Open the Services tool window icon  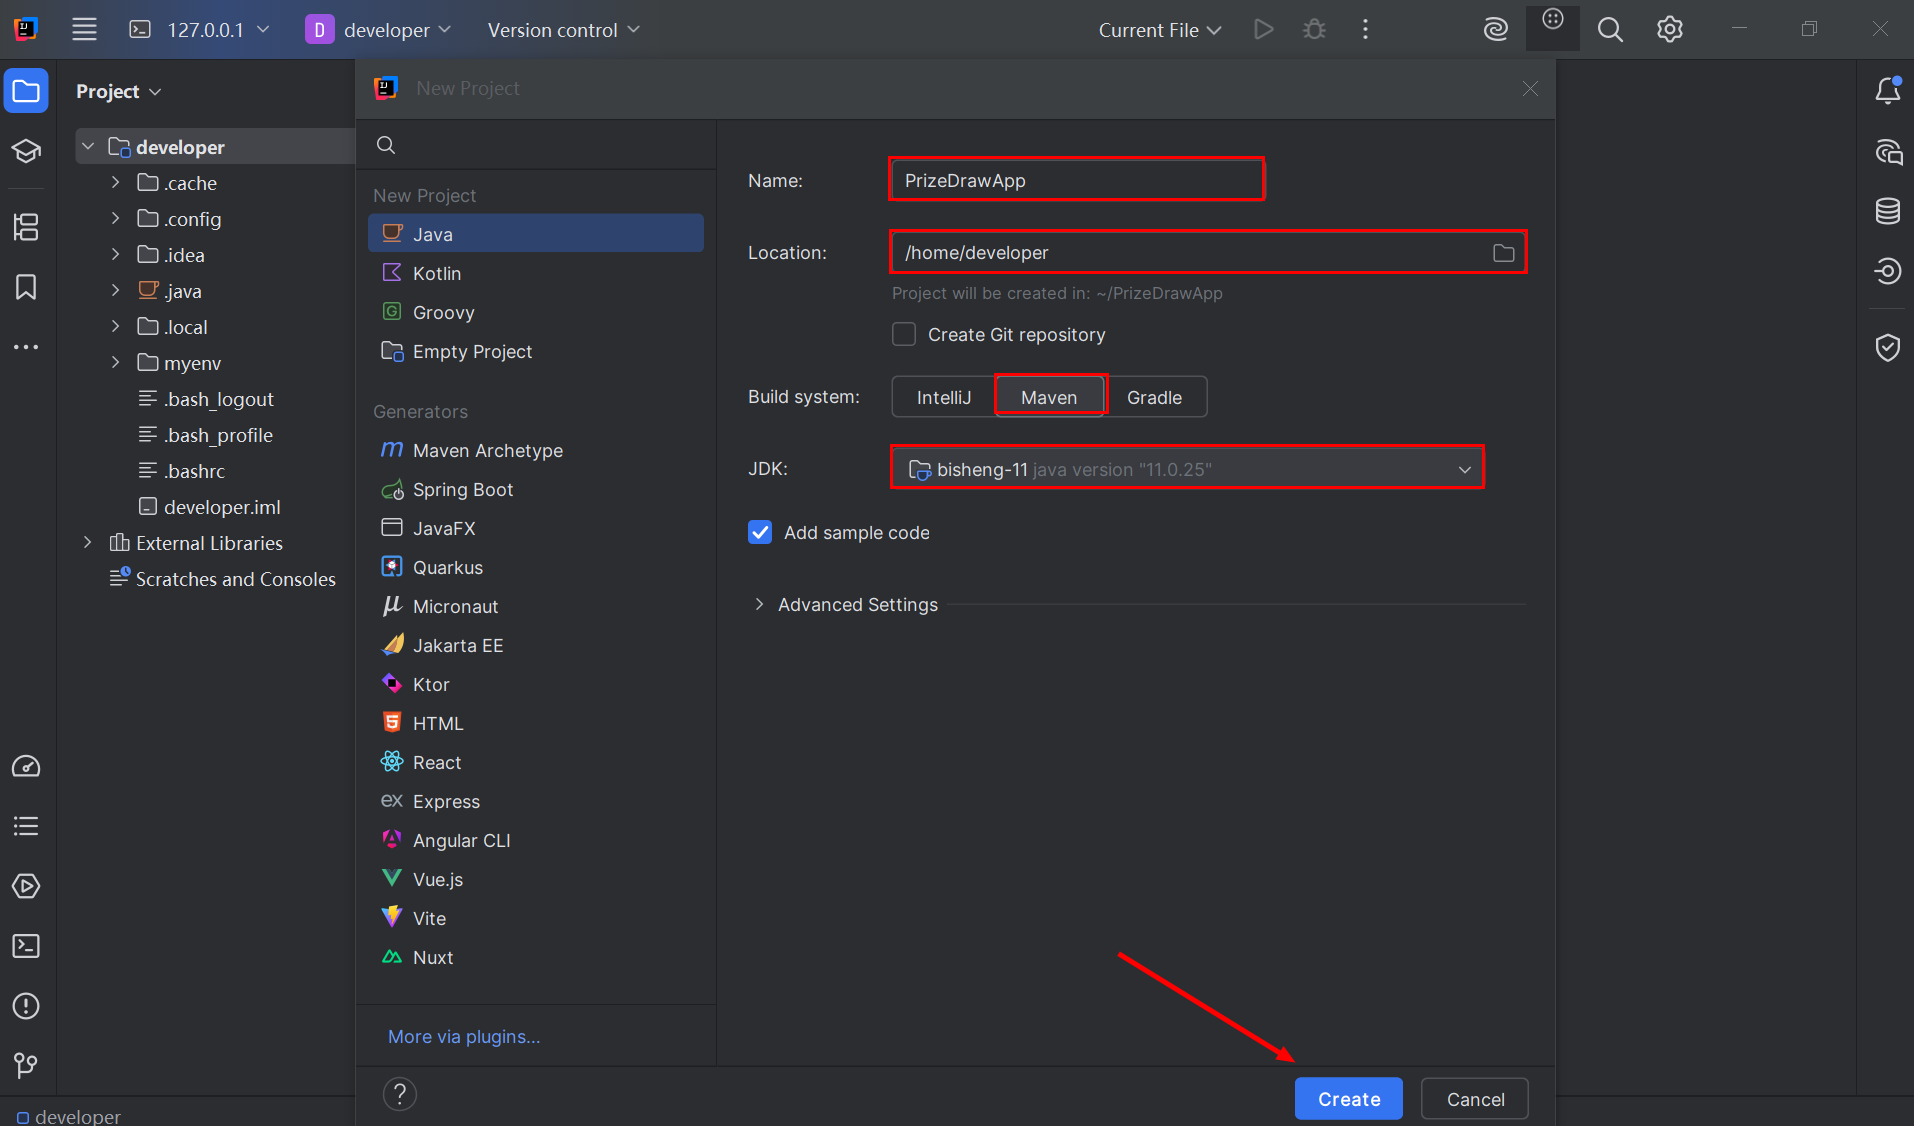(26, 887)
